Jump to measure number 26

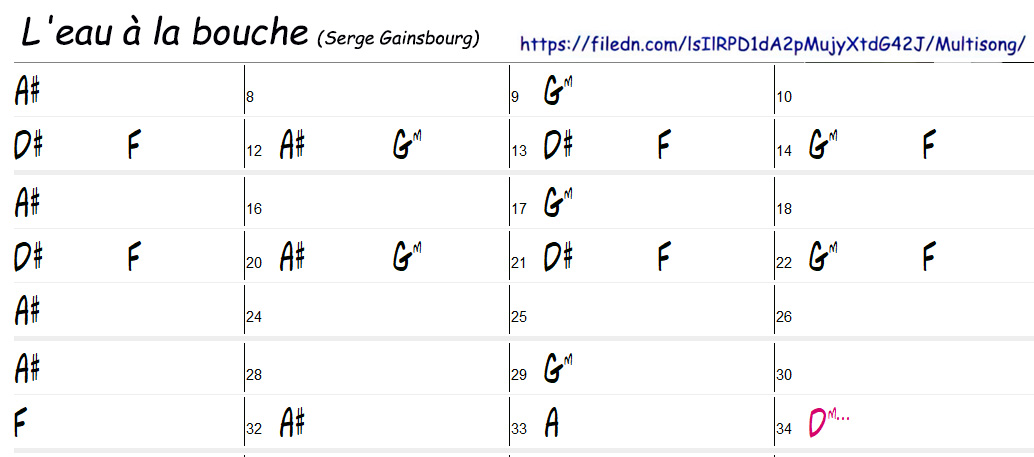784,317
